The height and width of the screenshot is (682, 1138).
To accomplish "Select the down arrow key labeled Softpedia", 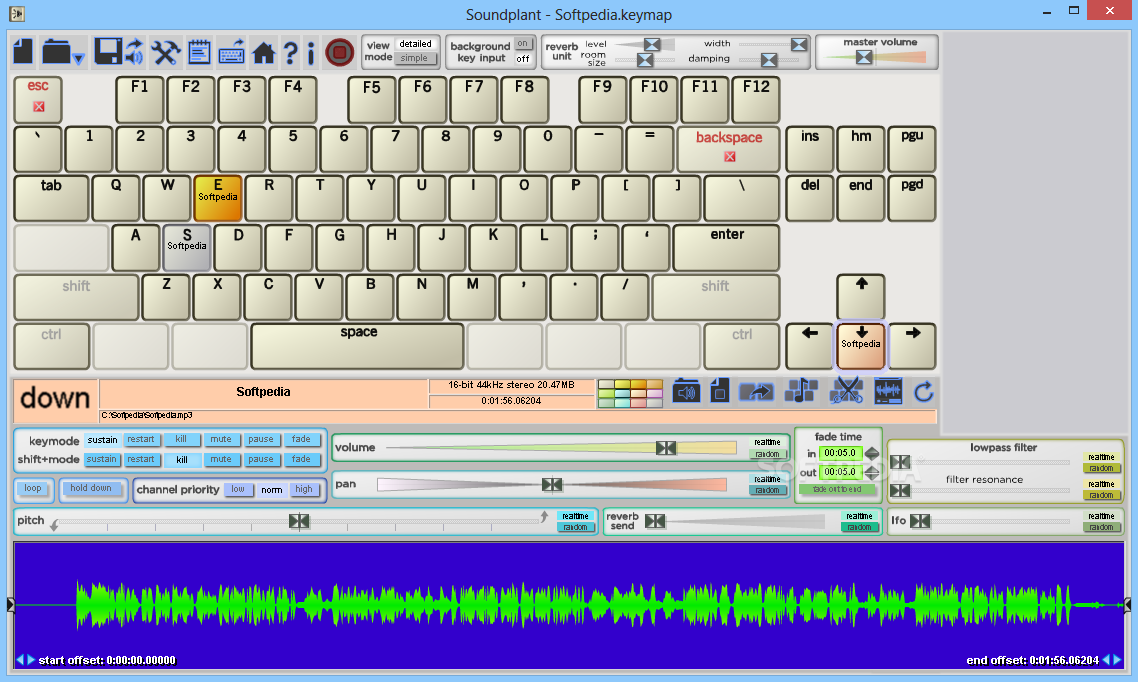I will click(861, 345).
